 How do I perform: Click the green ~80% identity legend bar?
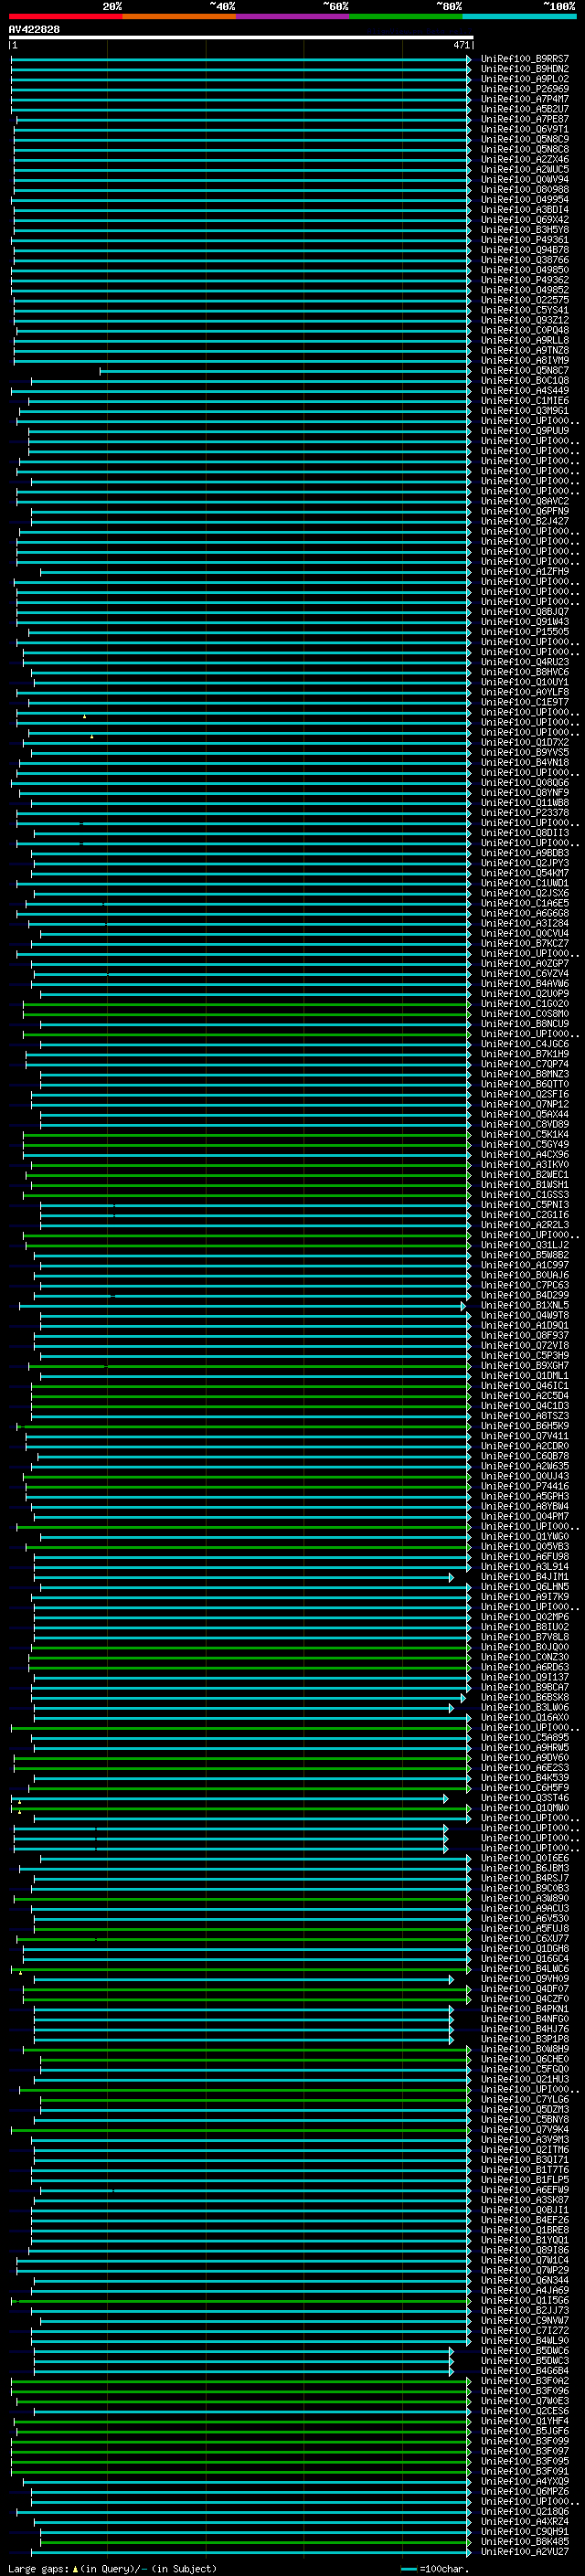click(406, 16)
